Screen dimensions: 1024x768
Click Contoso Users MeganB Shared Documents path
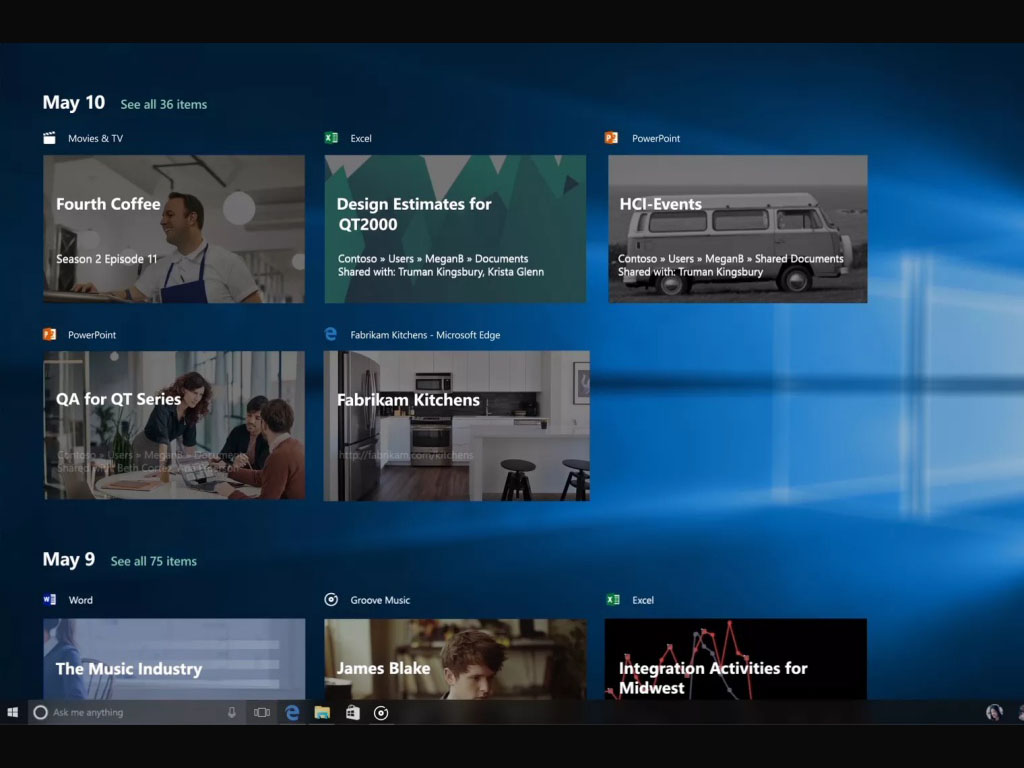[731, 259]
